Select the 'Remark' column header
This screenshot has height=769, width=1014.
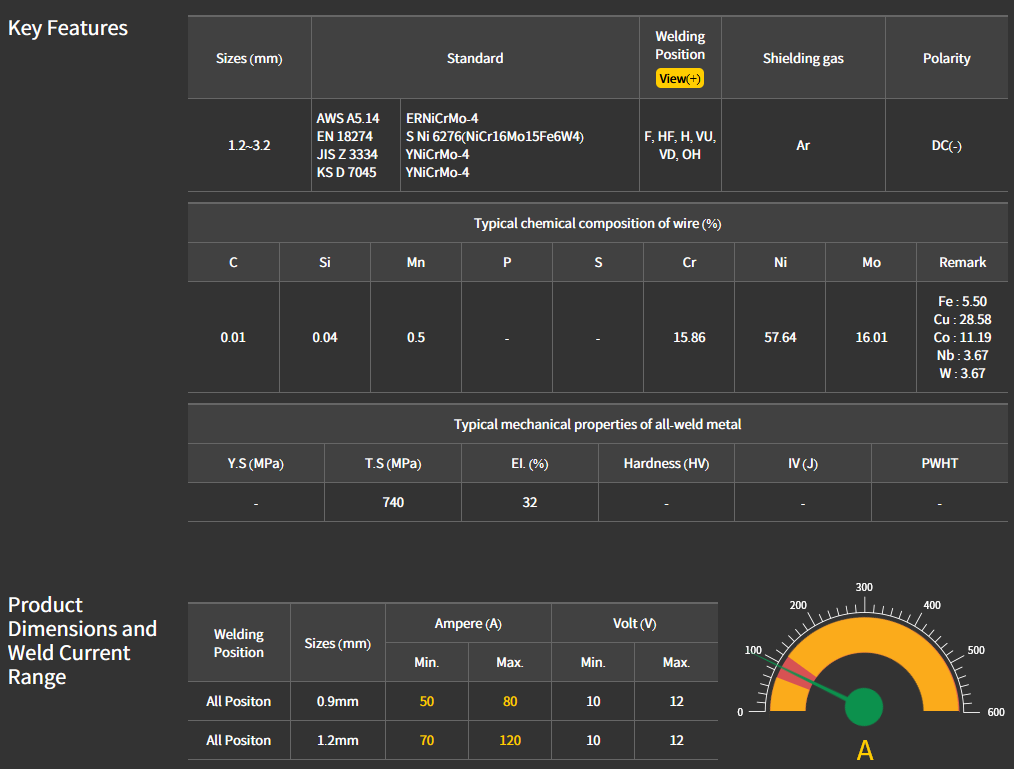[x=962, y=262]
